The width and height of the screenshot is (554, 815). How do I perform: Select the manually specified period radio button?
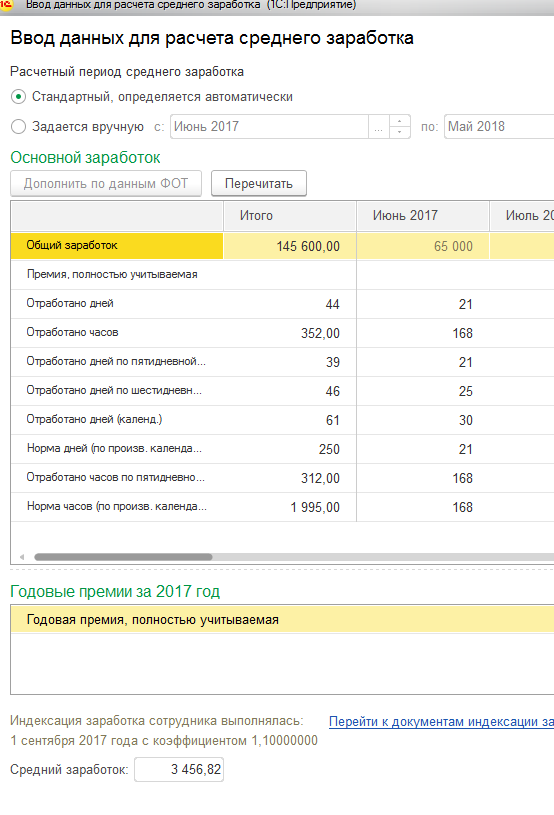[18, 126]
